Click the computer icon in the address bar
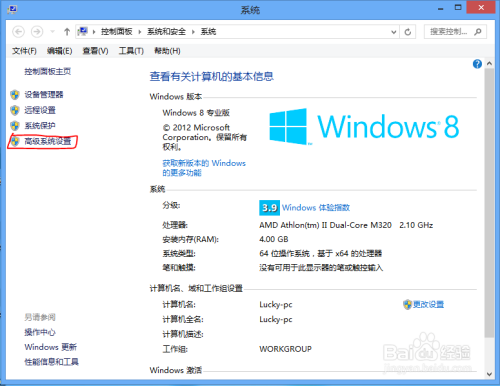The width and height of the screenshot is (500, 386). tap(82, 32)
